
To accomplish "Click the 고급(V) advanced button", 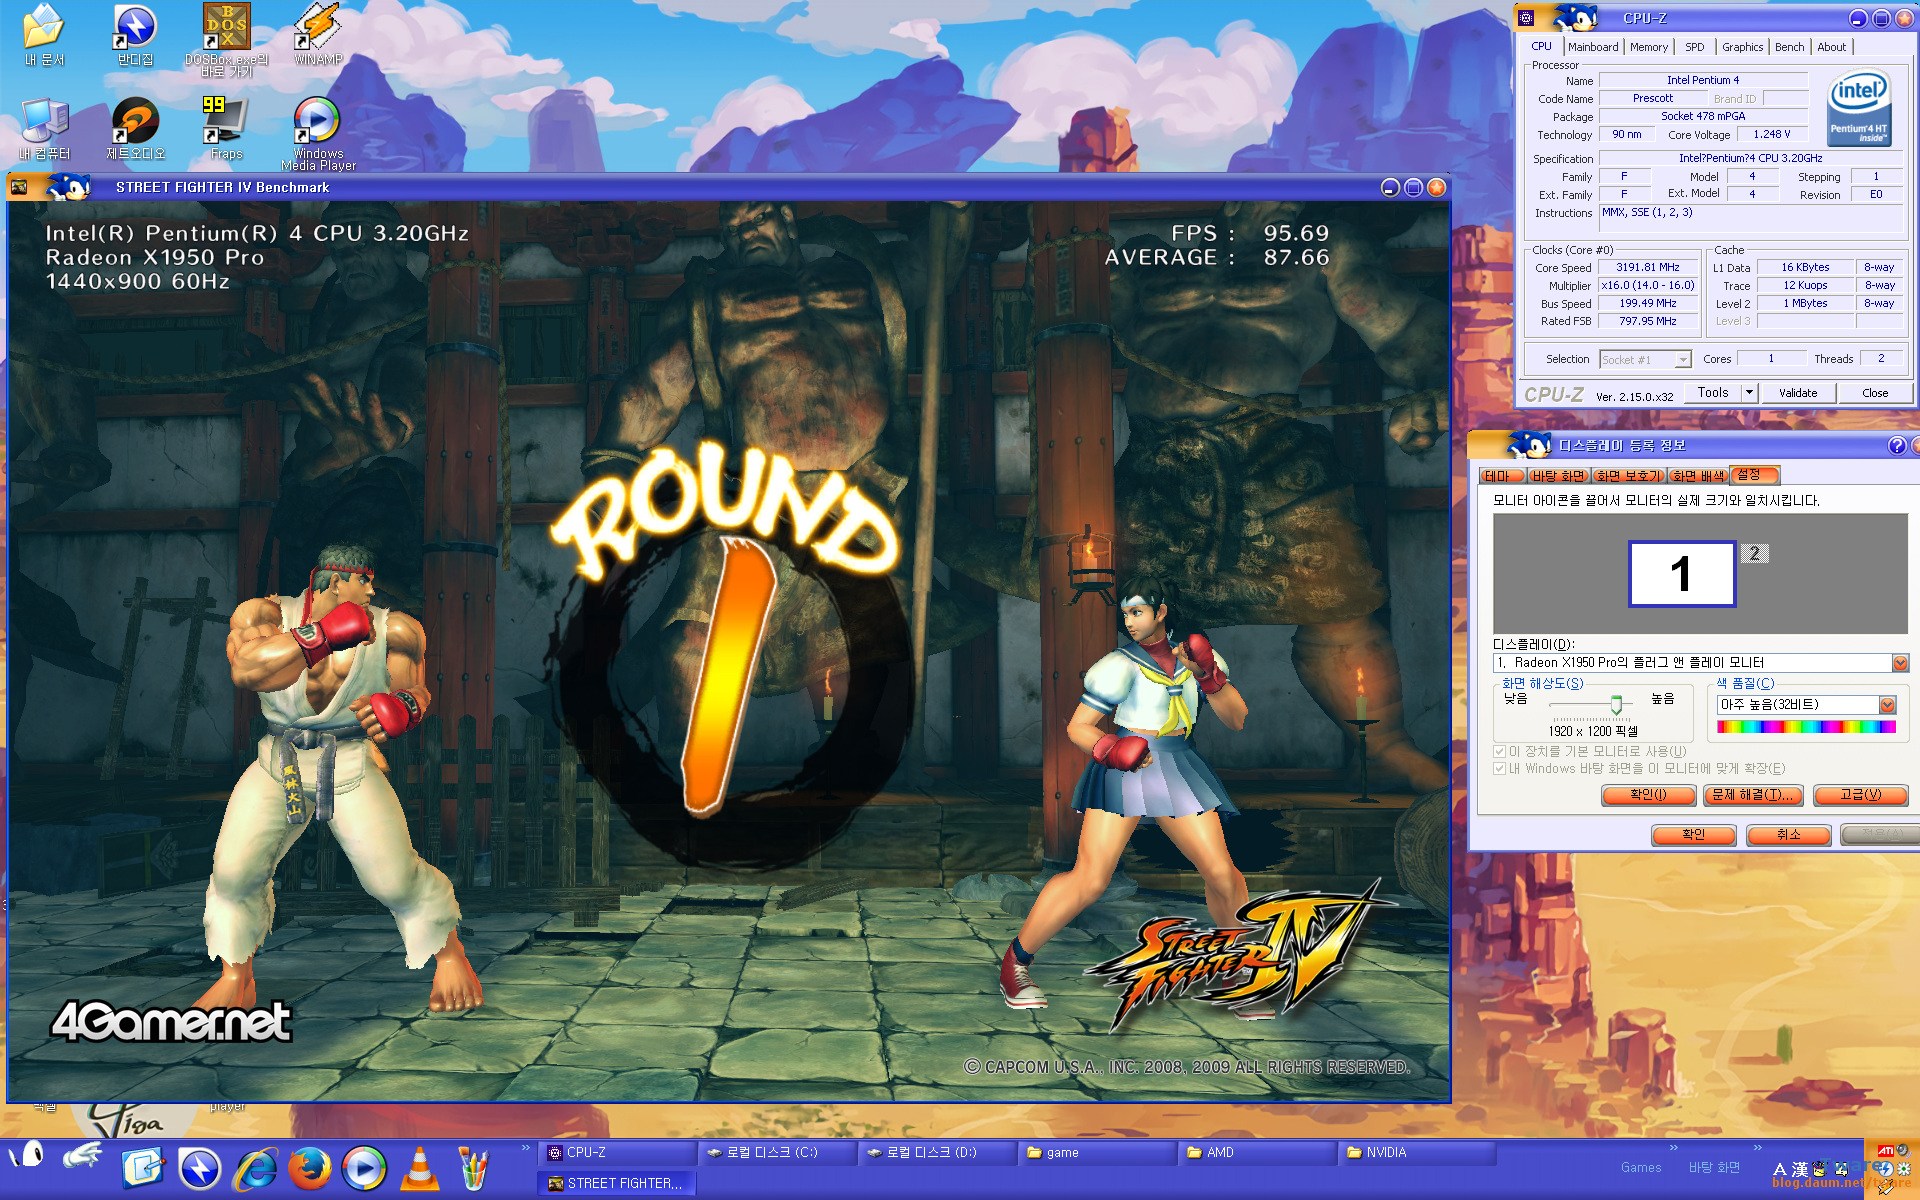I will coord(1860,795).
